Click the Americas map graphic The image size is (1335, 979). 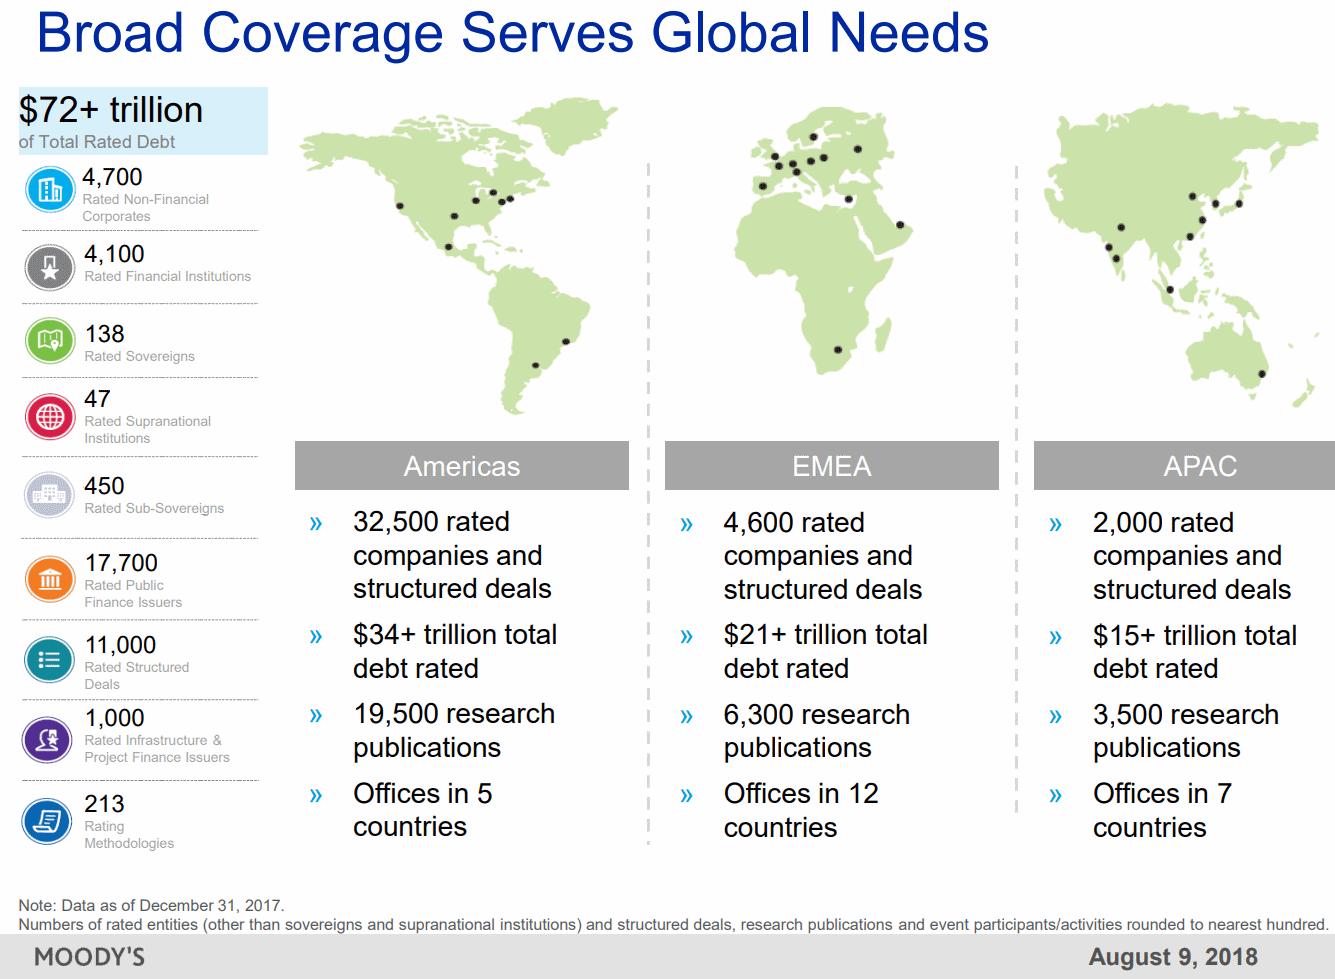460,255
